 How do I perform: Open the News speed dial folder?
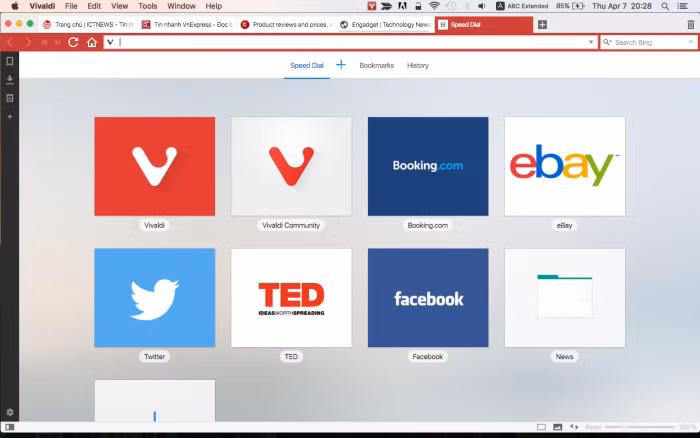[x=565, y=298]
